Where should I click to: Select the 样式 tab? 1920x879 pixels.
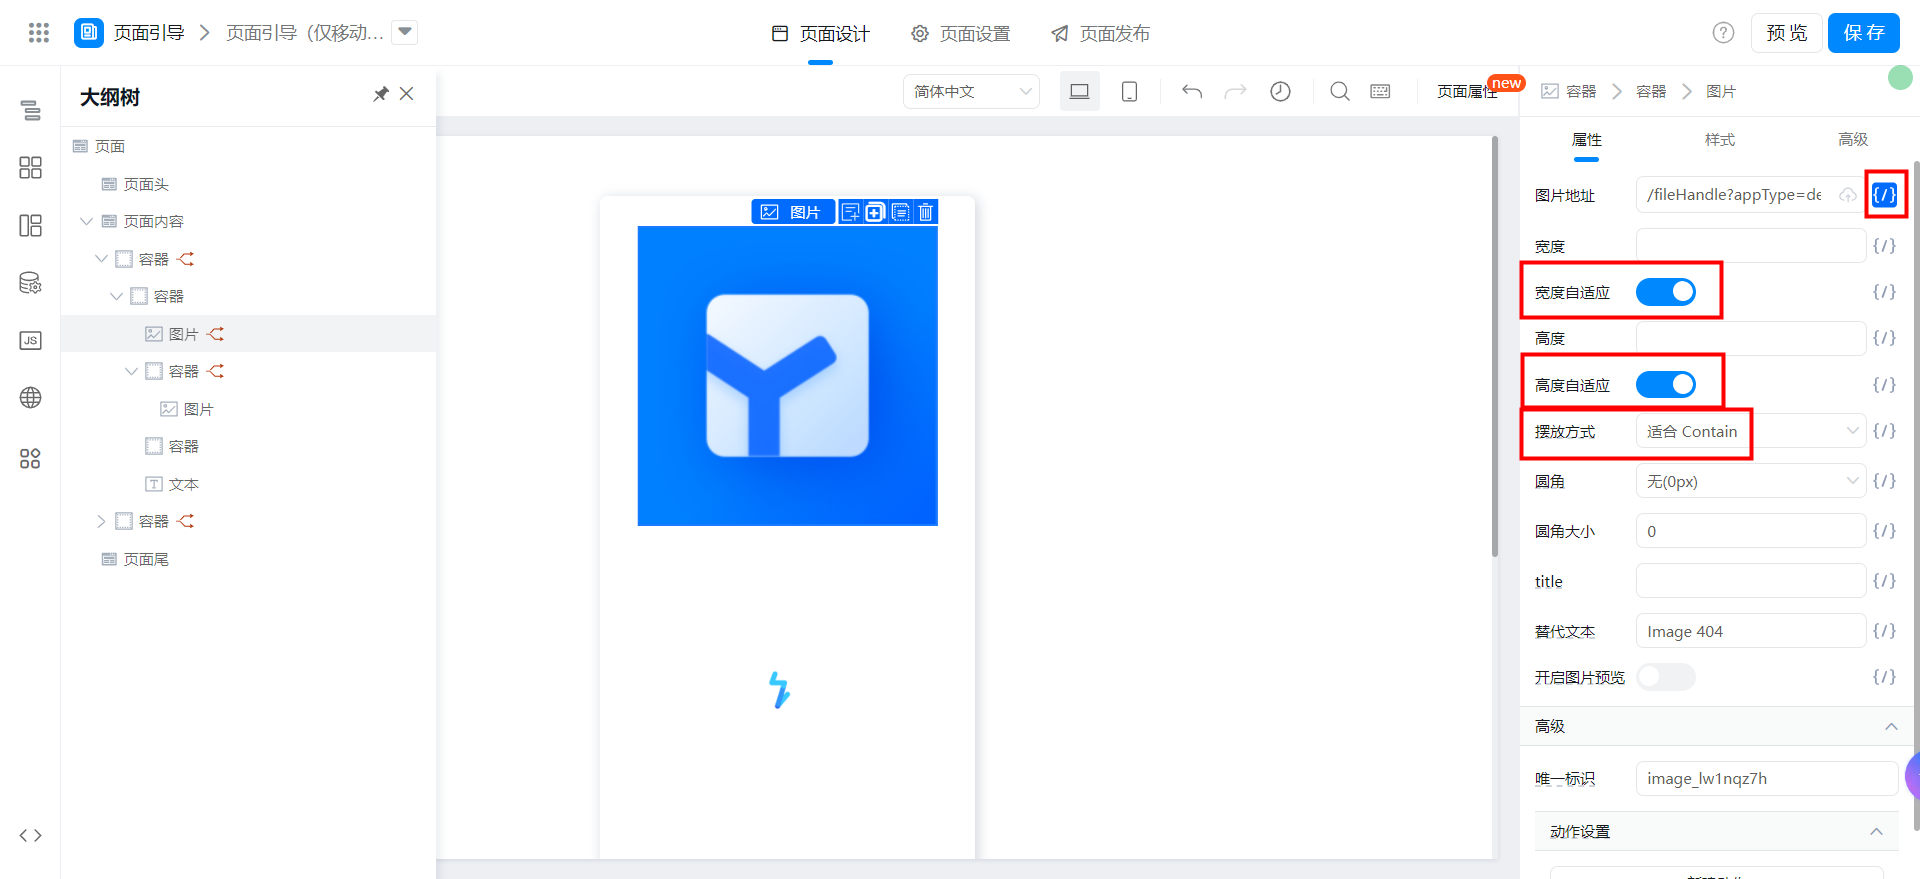1720,139
